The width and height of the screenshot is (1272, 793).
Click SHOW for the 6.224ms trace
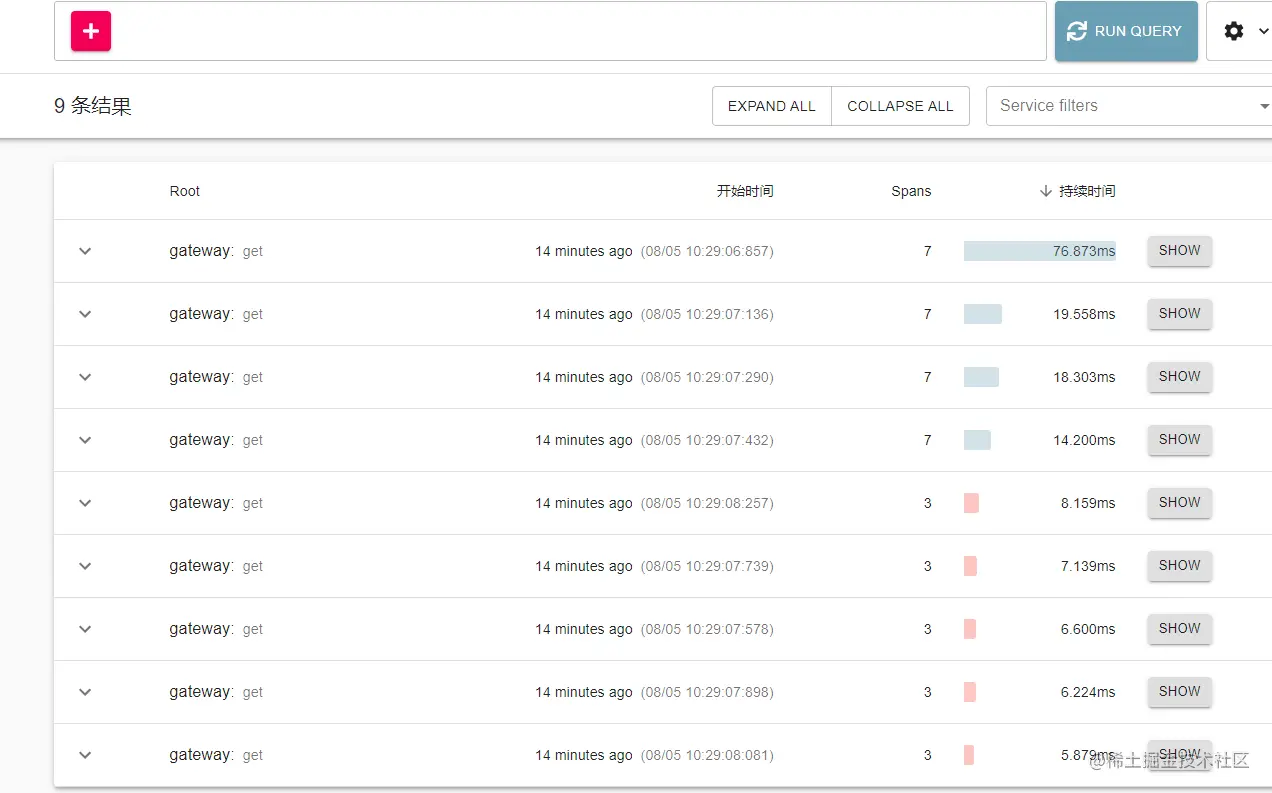tap(1180, 692)
